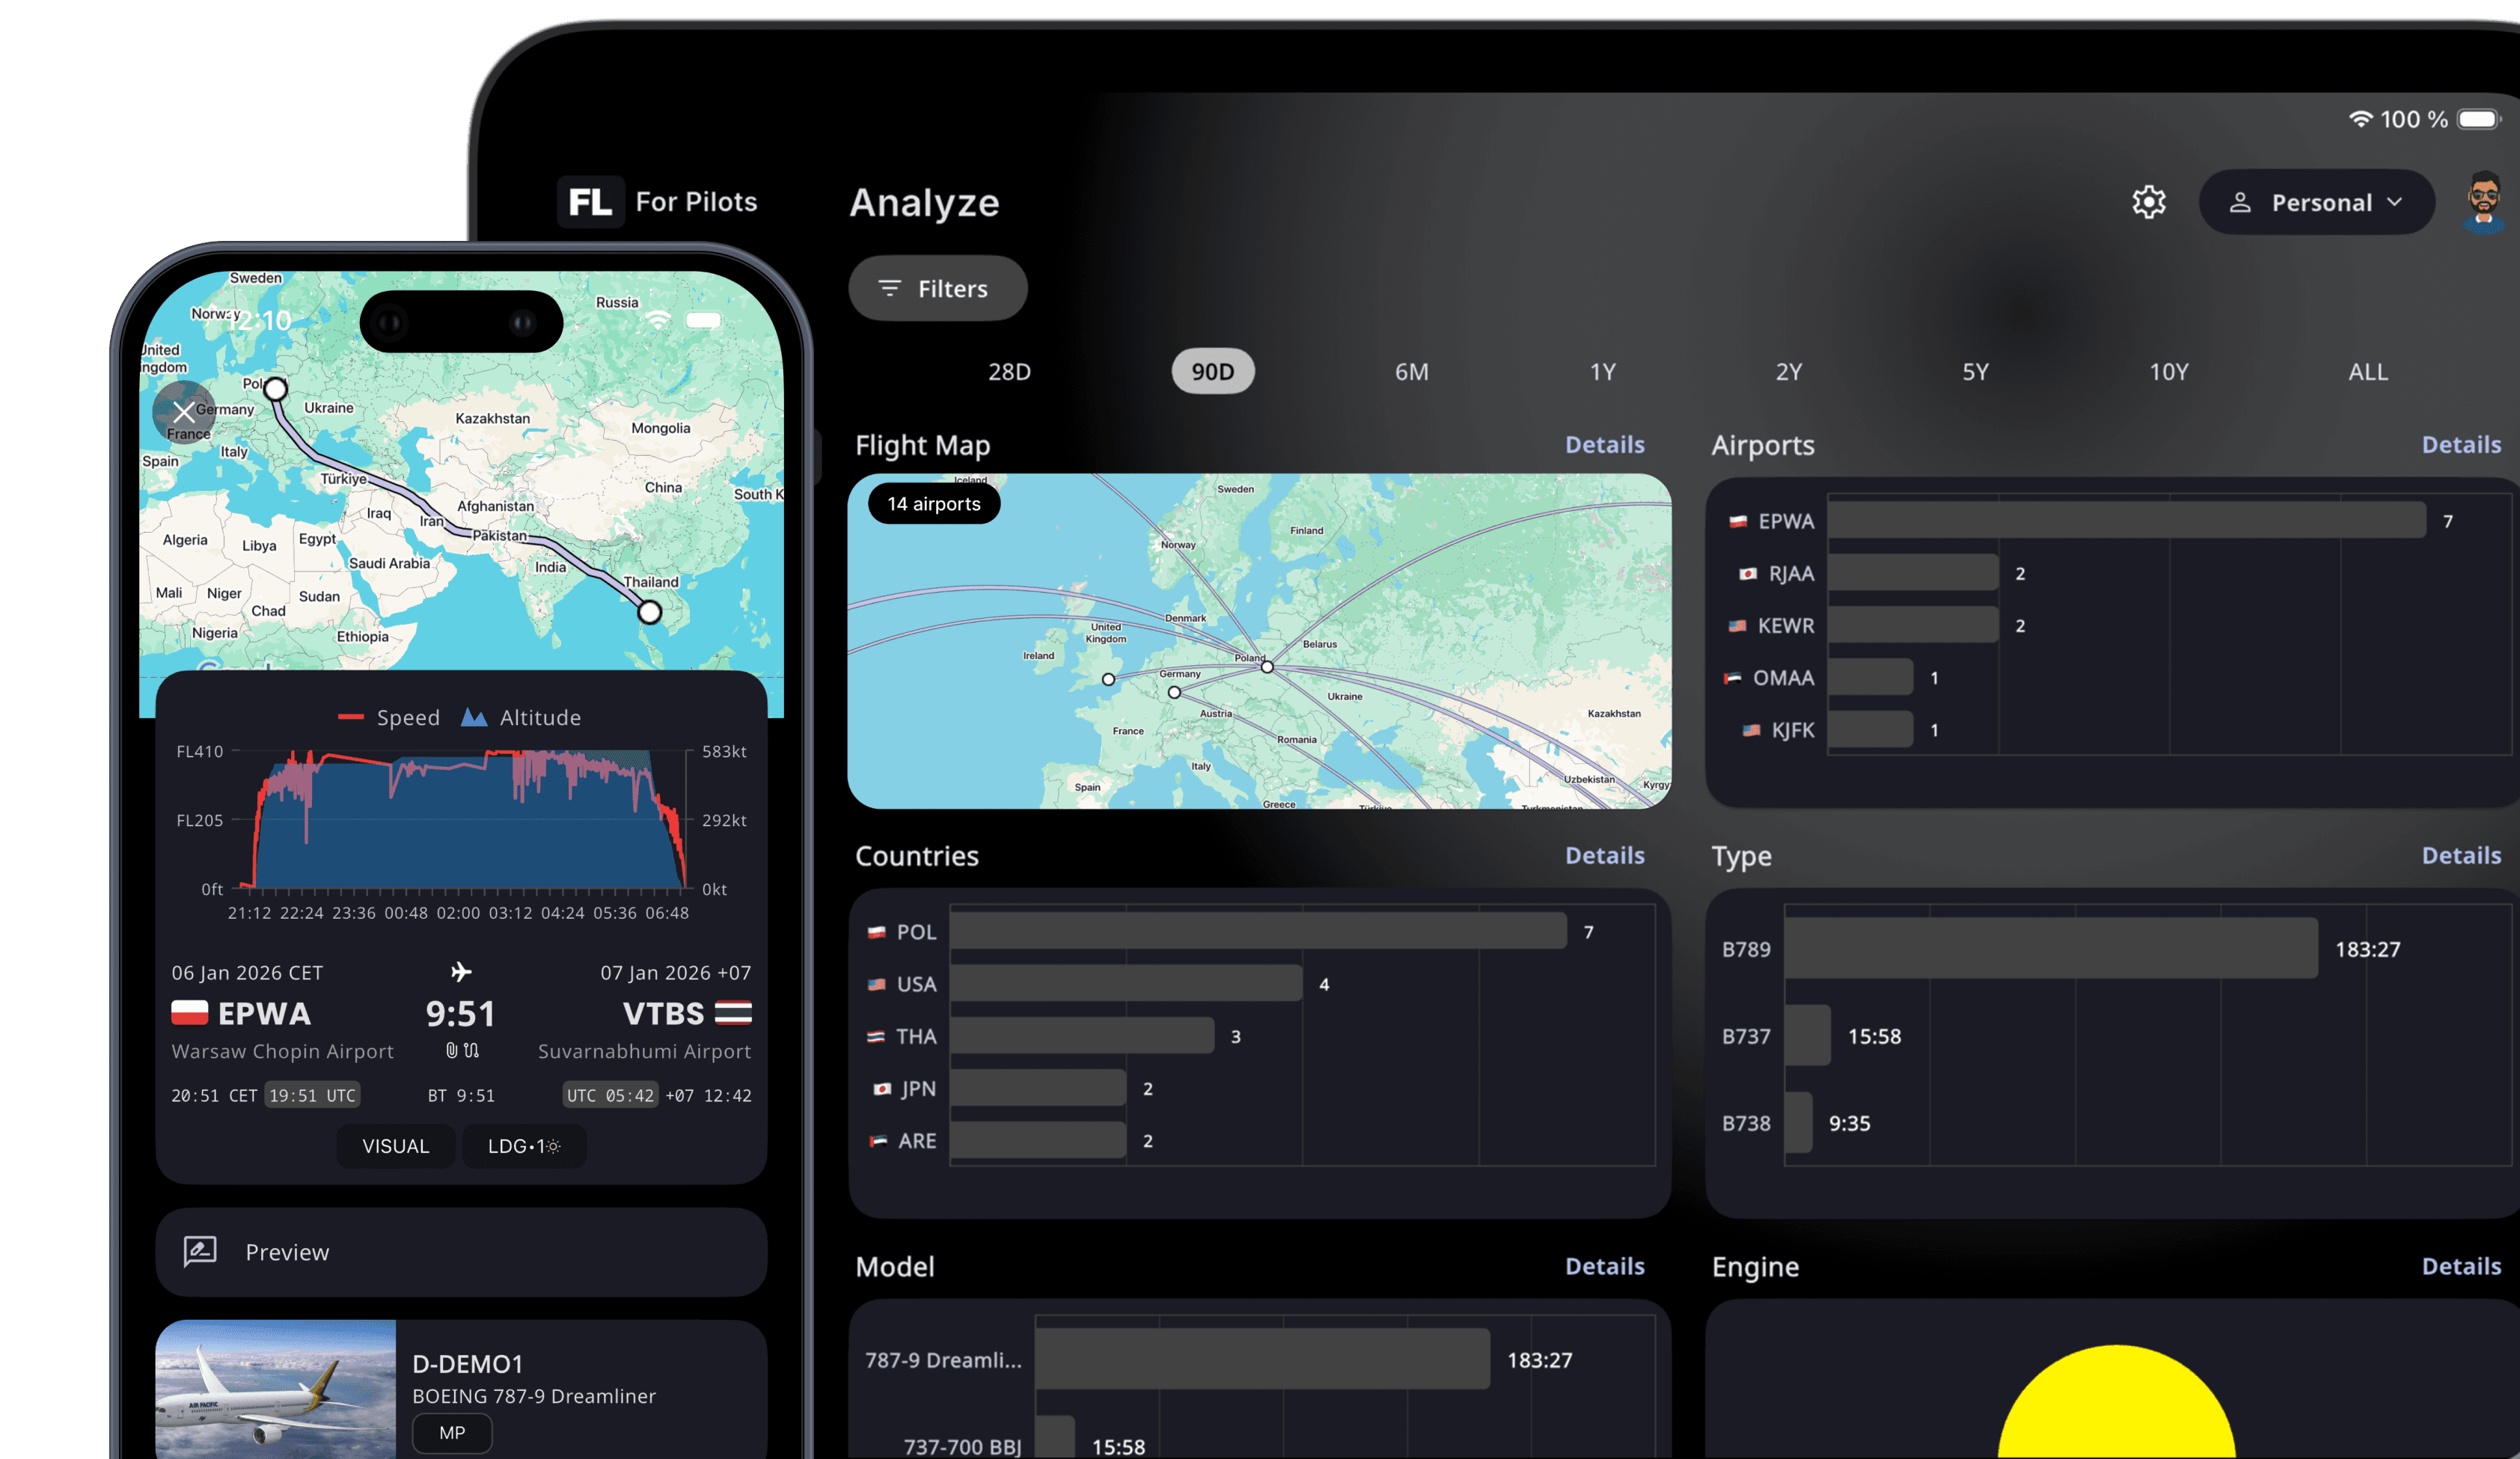Select the ALL time range tab
2520x1459 pixels.
pyautogui.click(x=2367, y=372)
